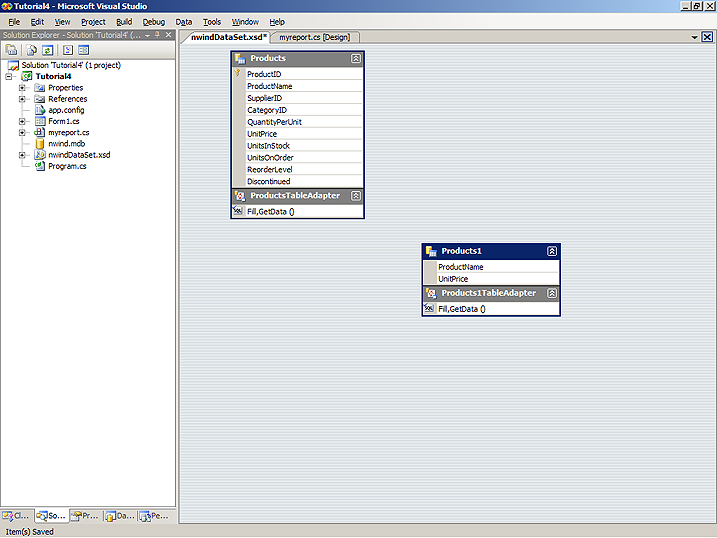717x538 pixels.
Task: Open the Solution Explorer window position dropdown
Action: (x=147, y=36)
